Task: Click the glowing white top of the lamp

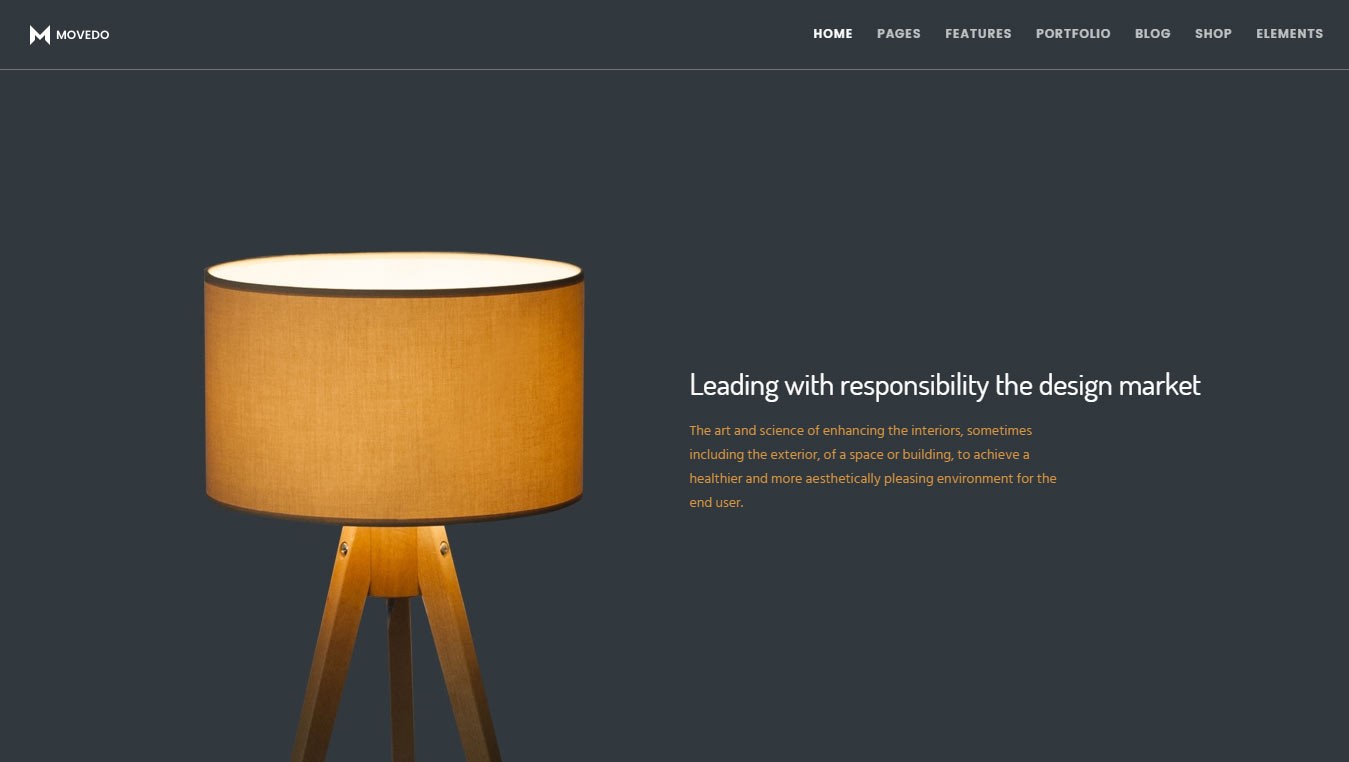Action: click(394, 271)
